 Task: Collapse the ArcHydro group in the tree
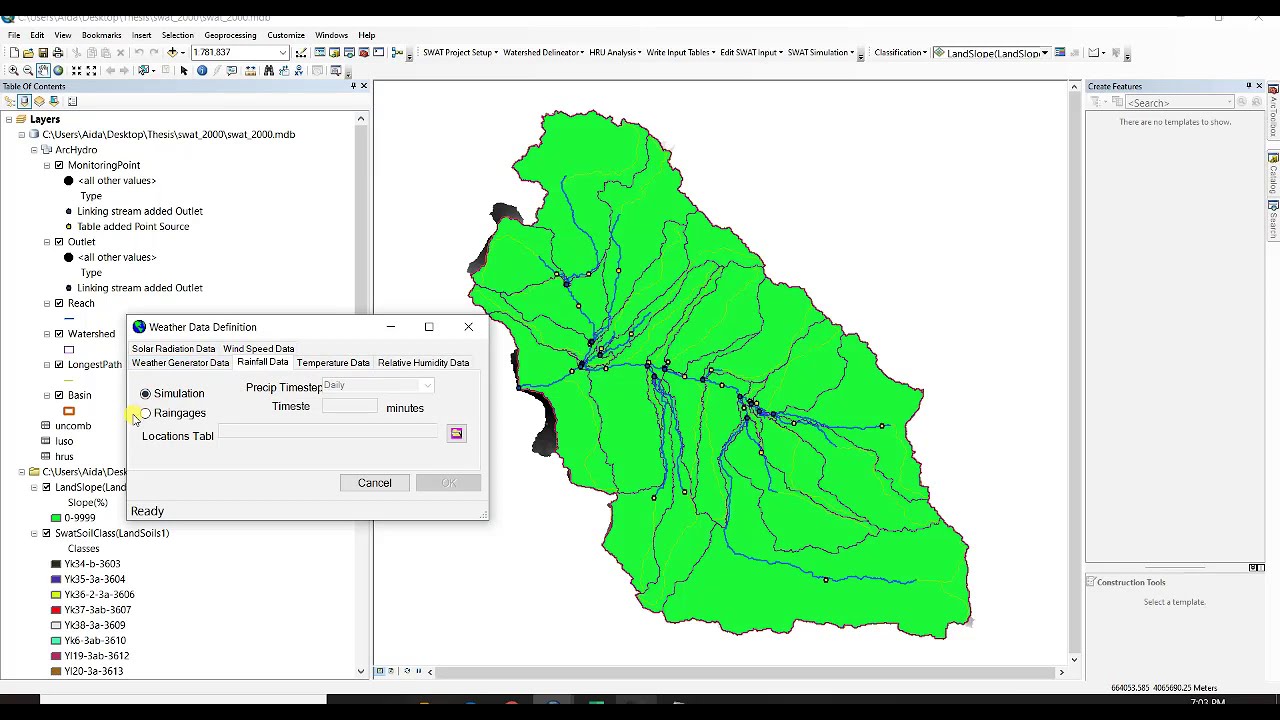[33, 150]
